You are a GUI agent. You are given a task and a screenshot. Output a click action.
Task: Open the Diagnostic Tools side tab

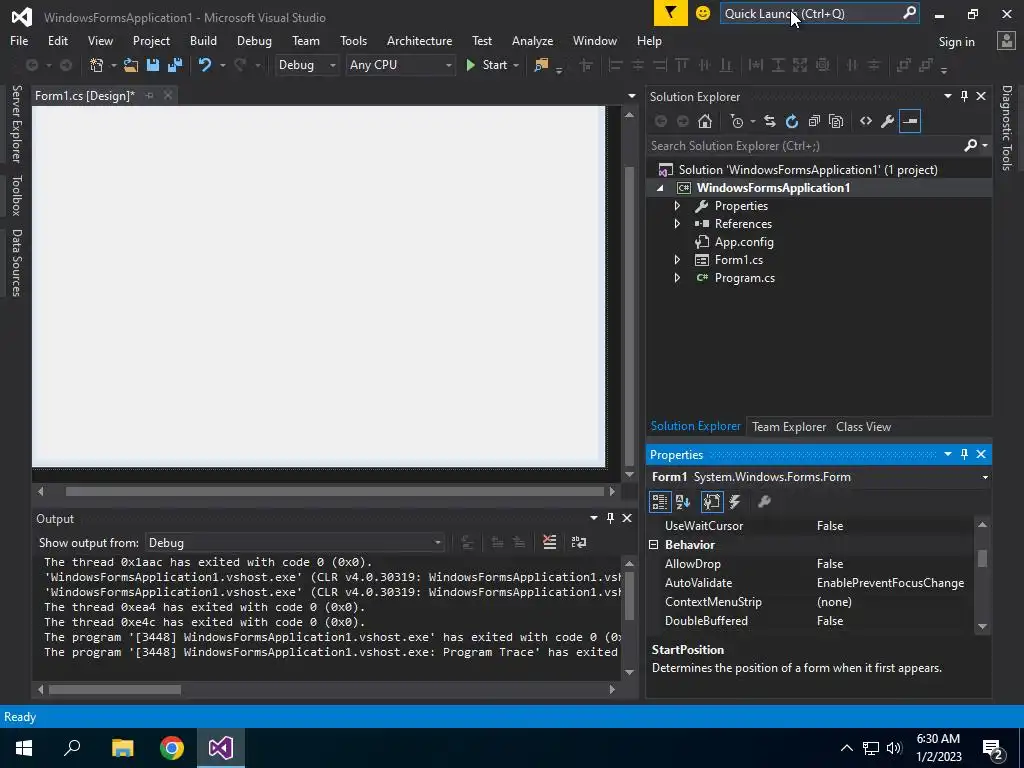pyautogui.click(x=1007, y=127)
